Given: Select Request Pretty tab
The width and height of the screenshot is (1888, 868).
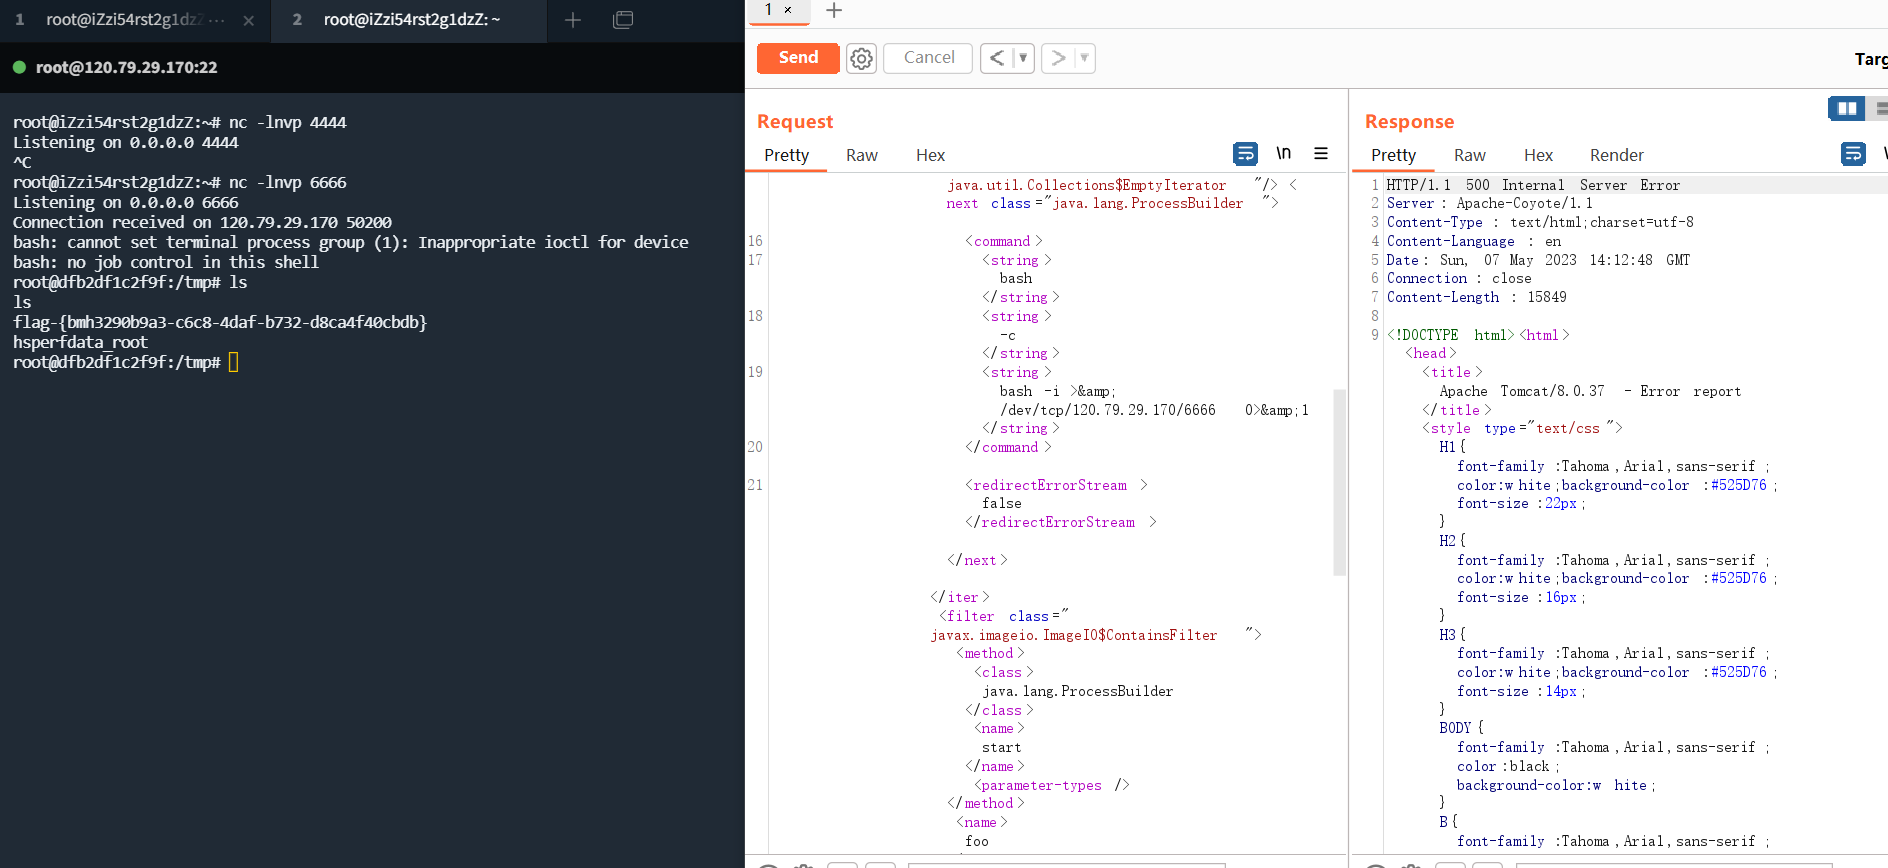Looking at the screenshot, I should coord(786,155).
